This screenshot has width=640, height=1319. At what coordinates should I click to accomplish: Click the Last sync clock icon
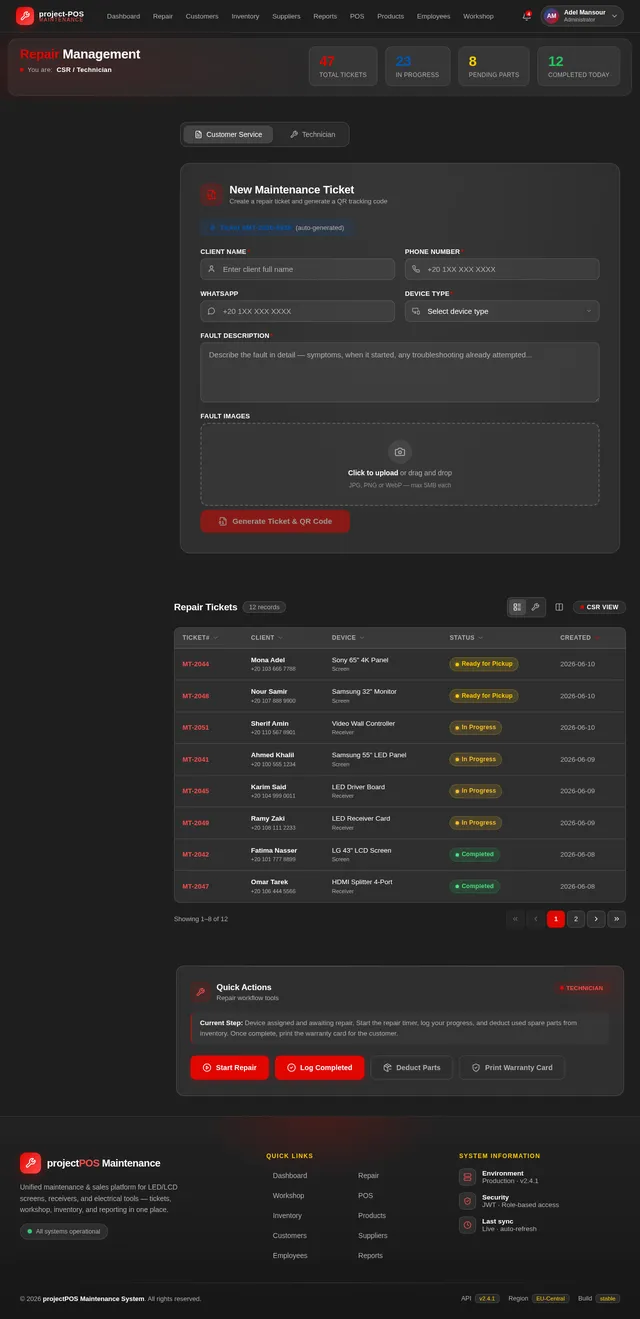(467, 1225)
